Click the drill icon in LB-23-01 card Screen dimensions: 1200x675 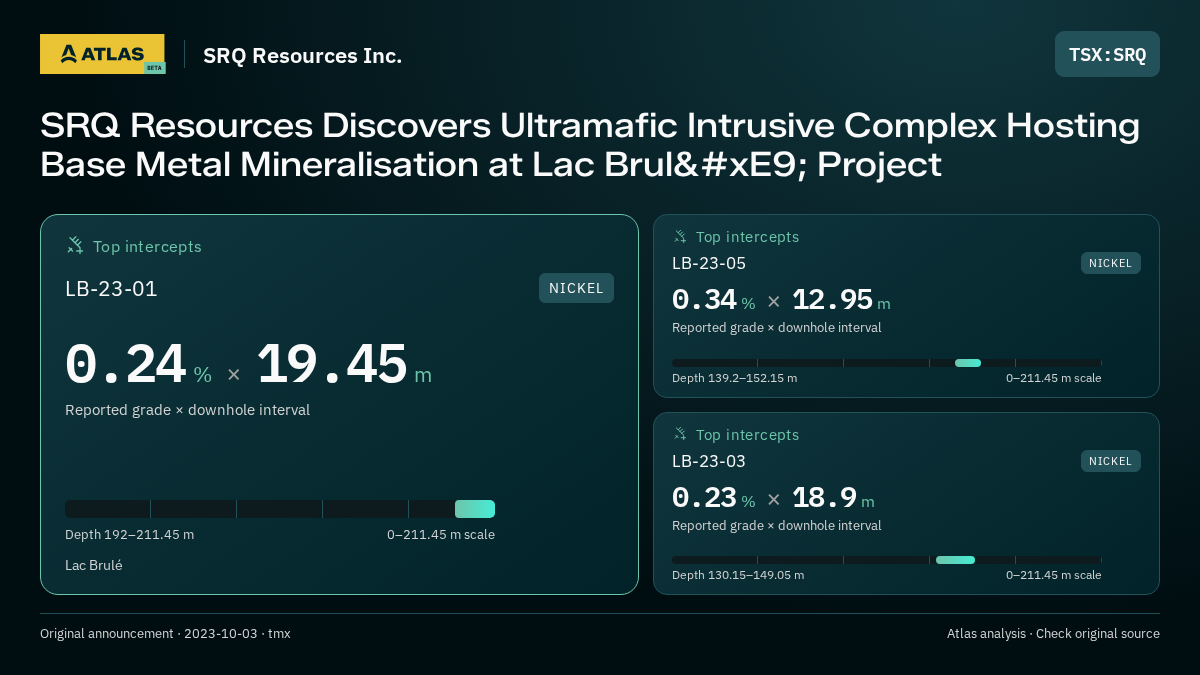(x=75, y=245)
